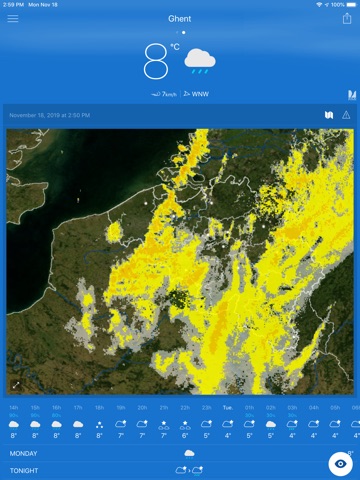Tap the 14h forecast cloud icon
This screenshot has width=360, height=480.
[x=14, y=424]
